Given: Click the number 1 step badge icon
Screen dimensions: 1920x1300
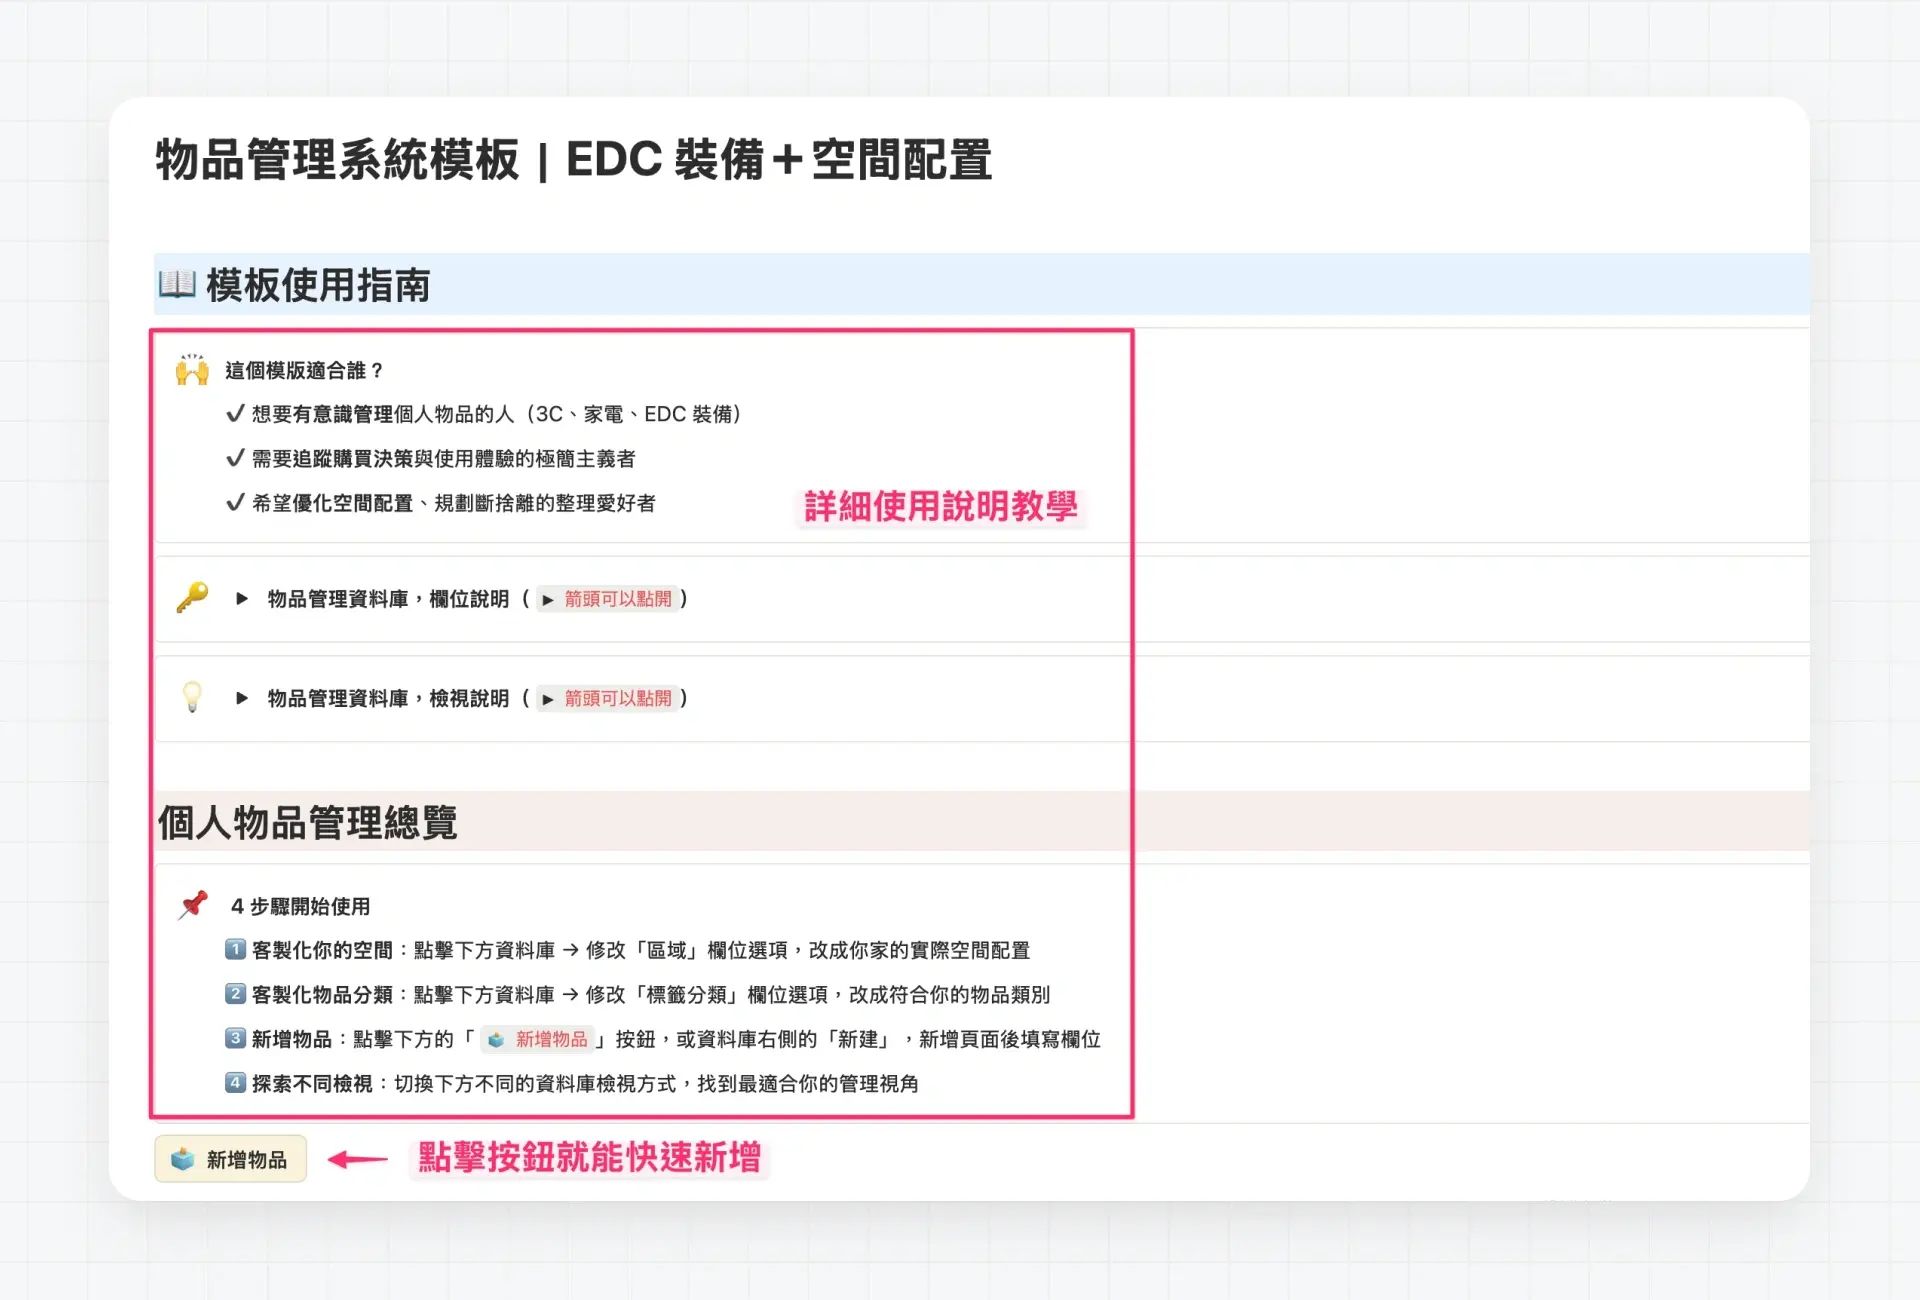Looking at the screenshot, I should coord(235,949).
